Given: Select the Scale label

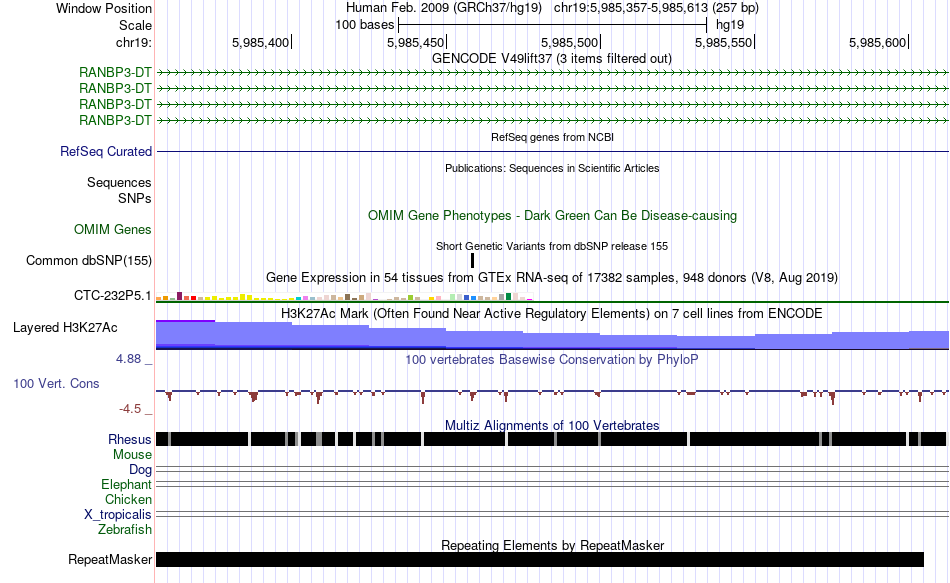Looking at the screenshot, I should tap(135, 25).
